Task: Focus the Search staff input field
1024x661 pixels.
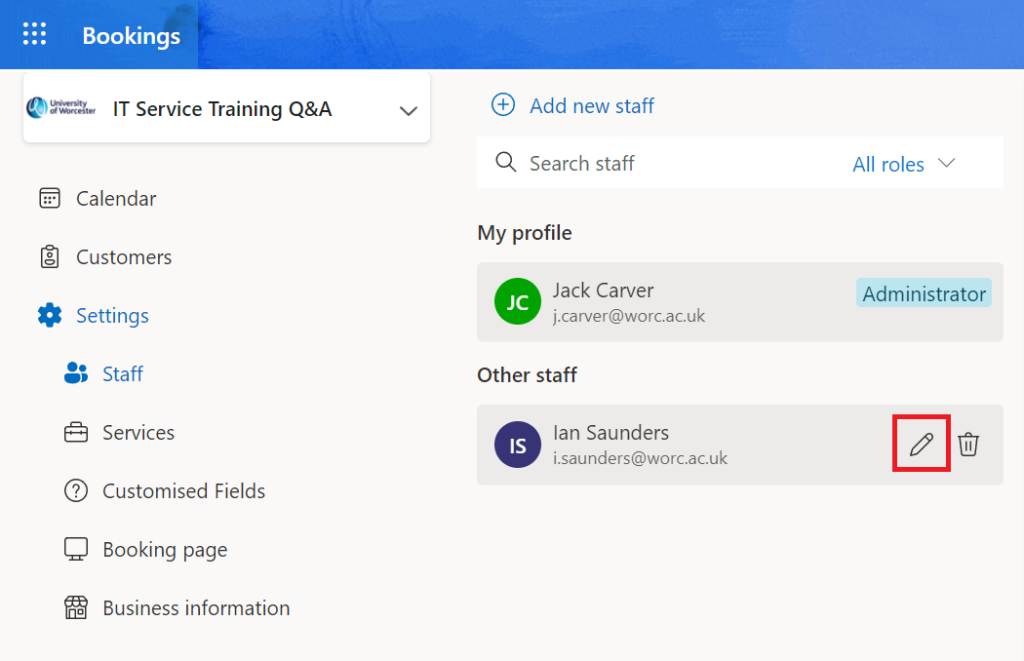Action: (660, 163)
